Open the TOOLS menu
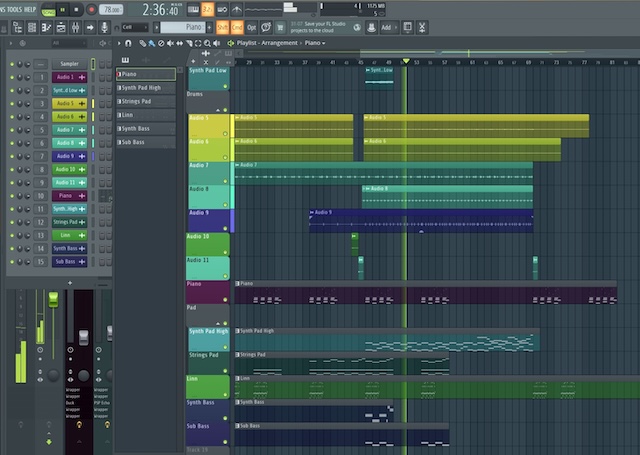Viewport: 640px width, 455px height. pyautogui.click(x=15, y=9)
